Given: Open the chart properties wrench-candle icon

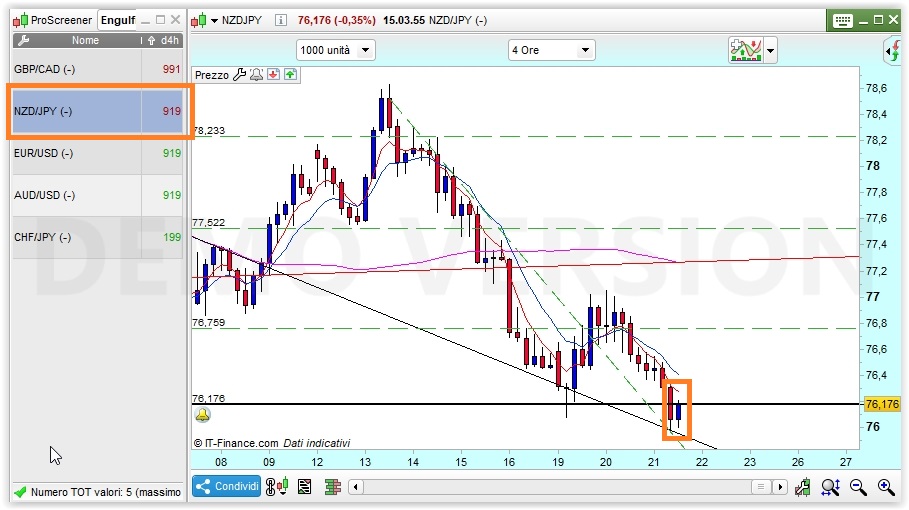Looking at the screenshot, I should click(803, 487).
